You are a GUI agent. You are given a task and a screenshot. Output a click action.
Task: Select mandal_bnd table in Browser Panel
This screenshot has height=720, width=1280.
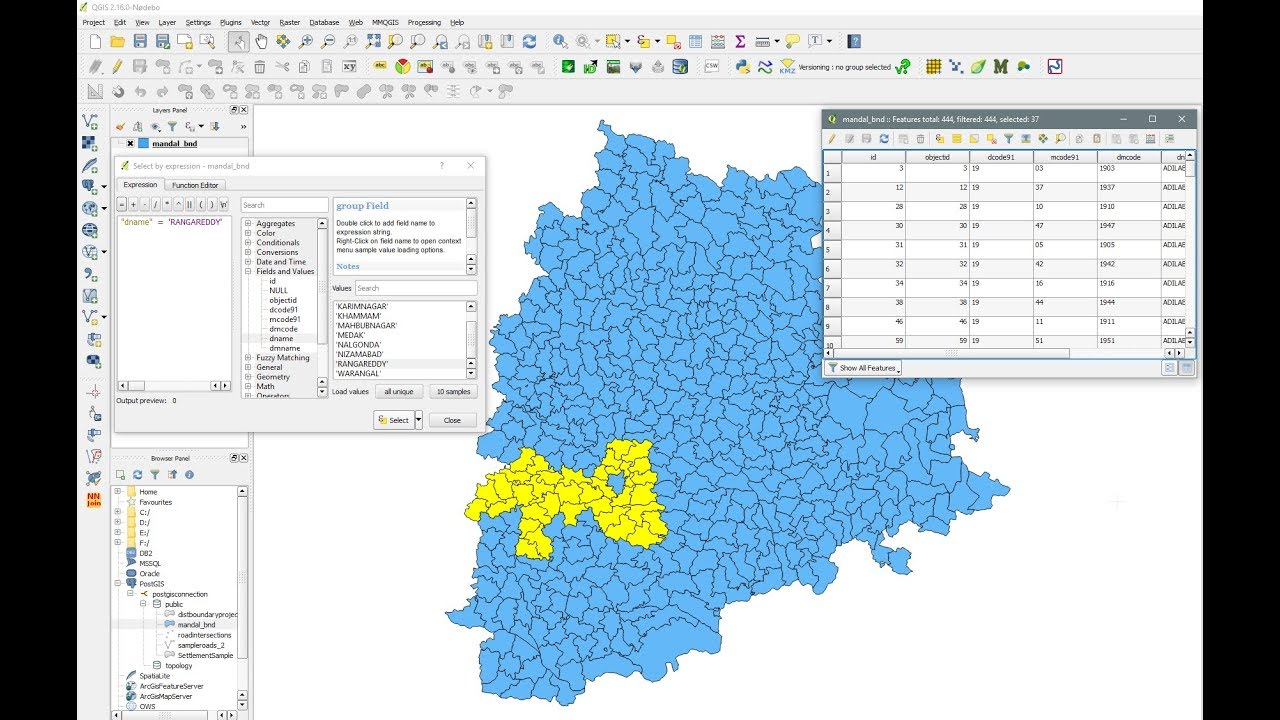tap(197, 624)
